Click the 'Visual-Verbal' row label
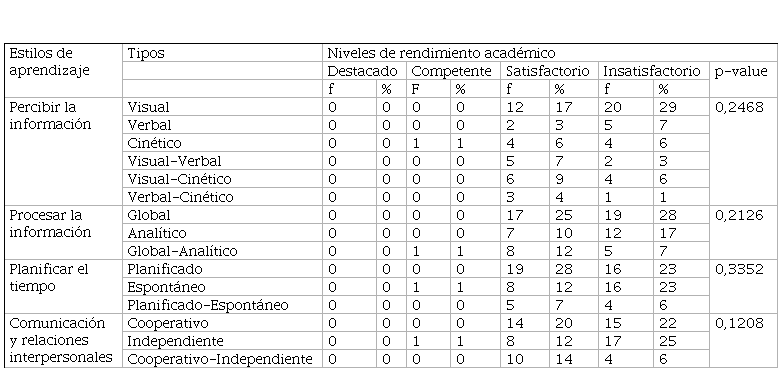 pos(222,161)
